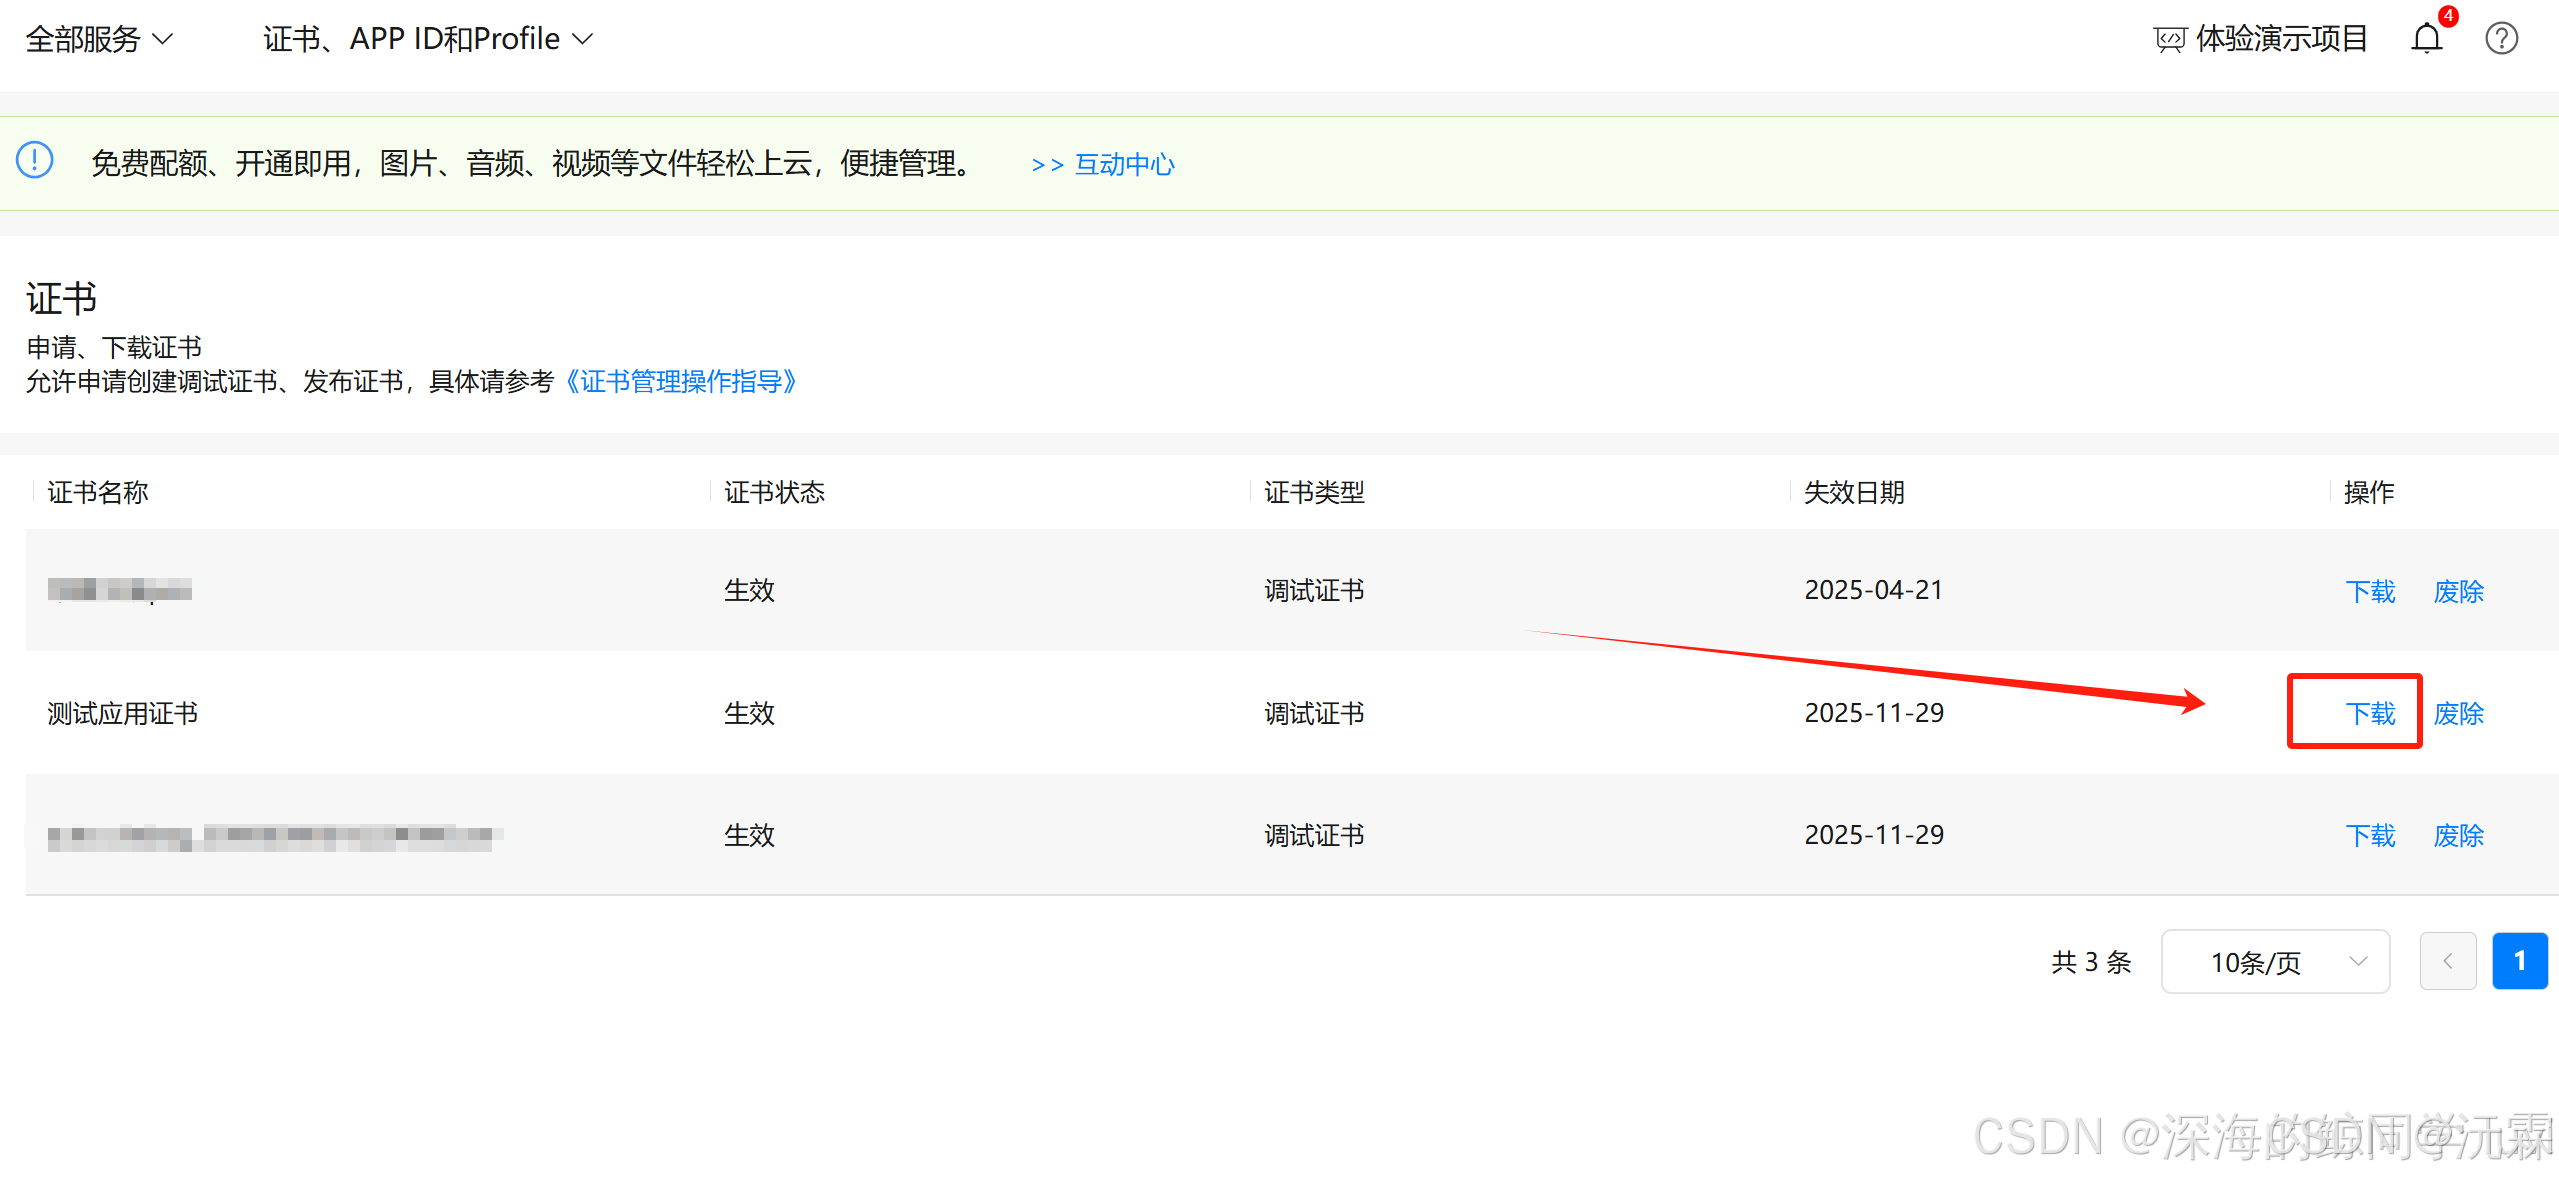Click the demo project presentation icon
This screenshot has width=2559, height=1179.
[2169, 40]
